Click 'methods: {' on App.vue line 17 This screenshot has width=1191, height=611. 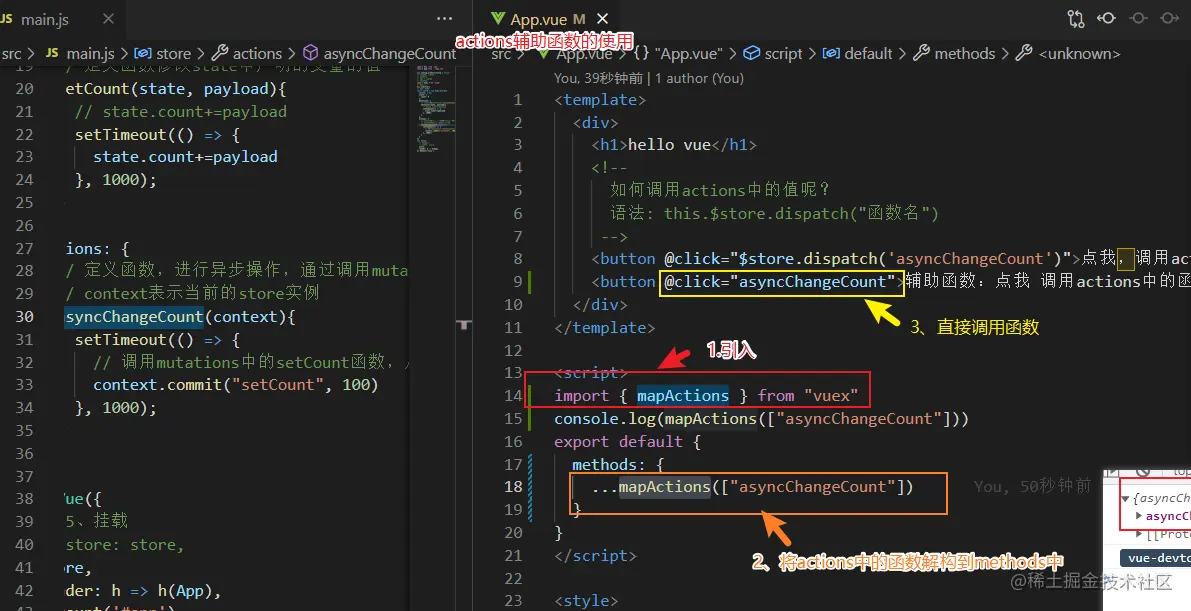[618, 464]
